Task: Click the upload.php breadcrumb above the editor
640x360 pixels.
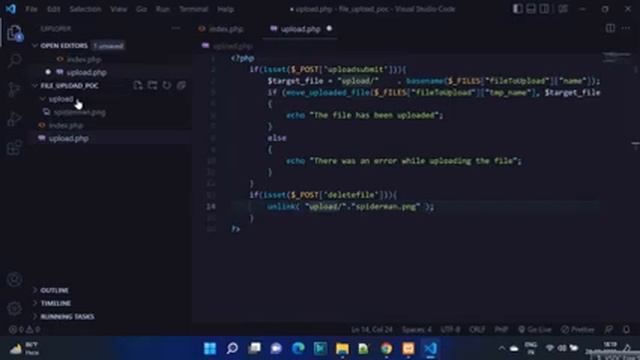Action: 233,46
